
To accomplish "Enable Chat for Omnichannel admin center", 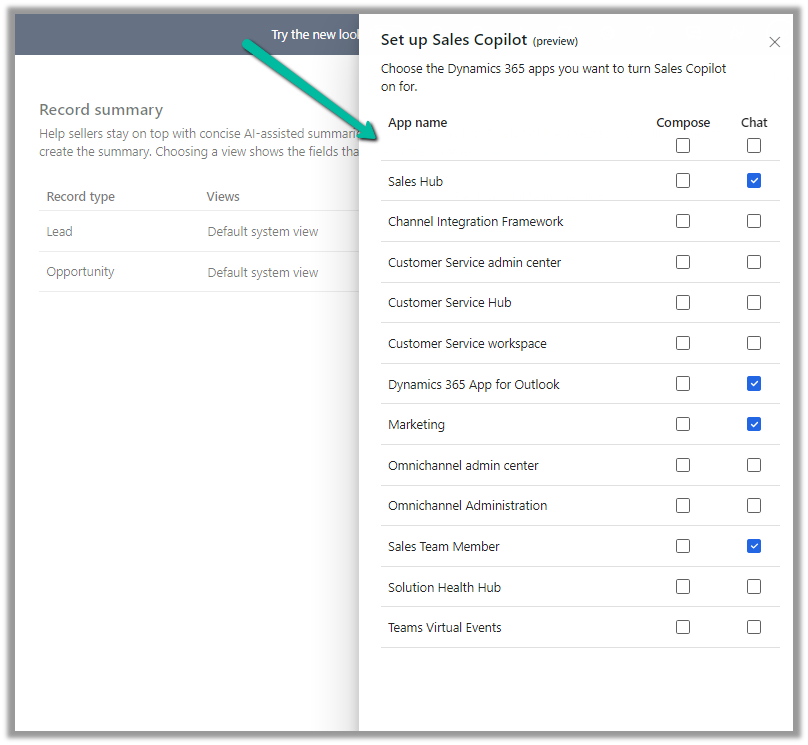I will pos(754,465).
